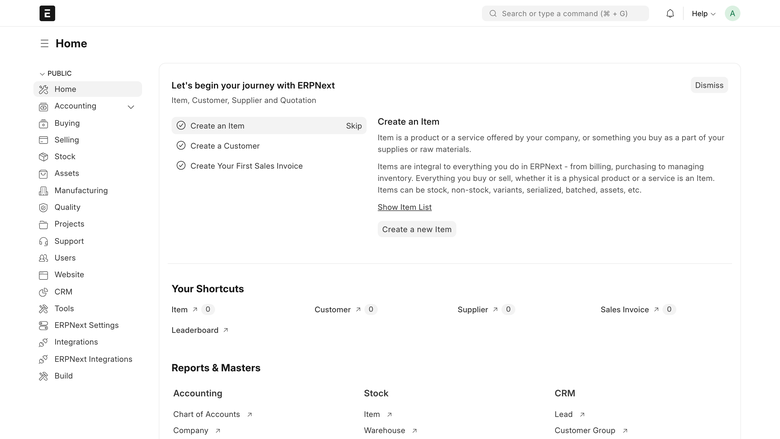Click the Stock cube icon
The height and width of the screenshot is (439, 780).
pos(44,157)
